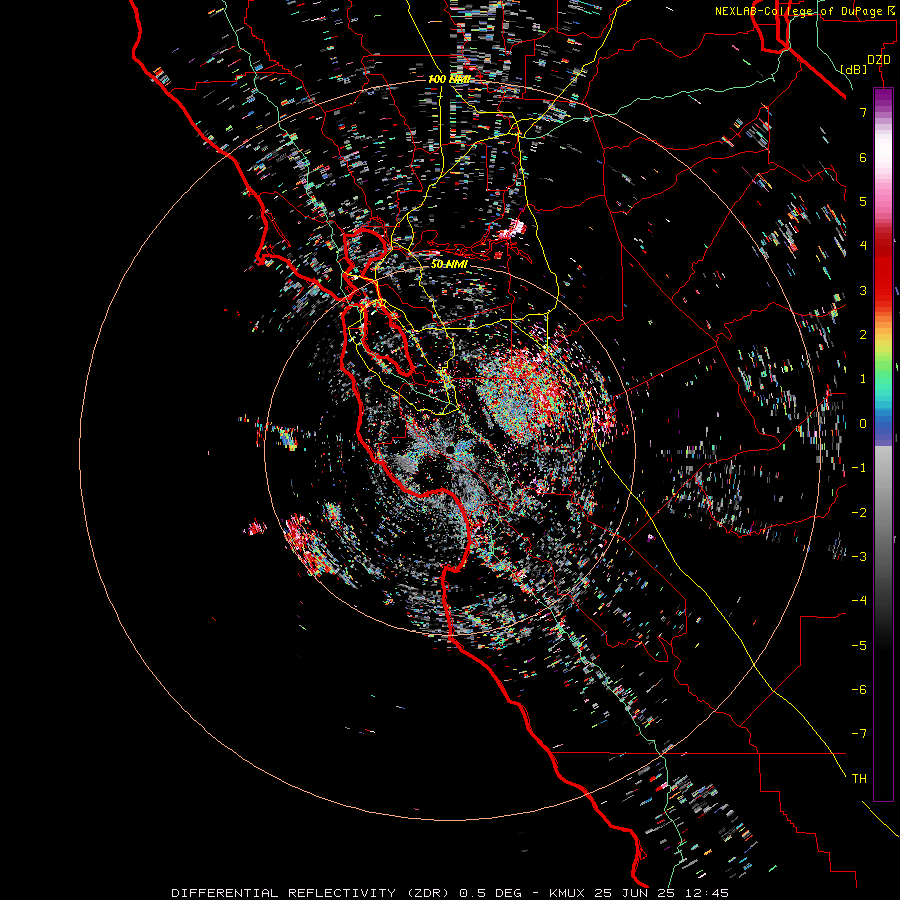Click the [dB] units label
The image size is (900, 900).
[x=853, y=69]
